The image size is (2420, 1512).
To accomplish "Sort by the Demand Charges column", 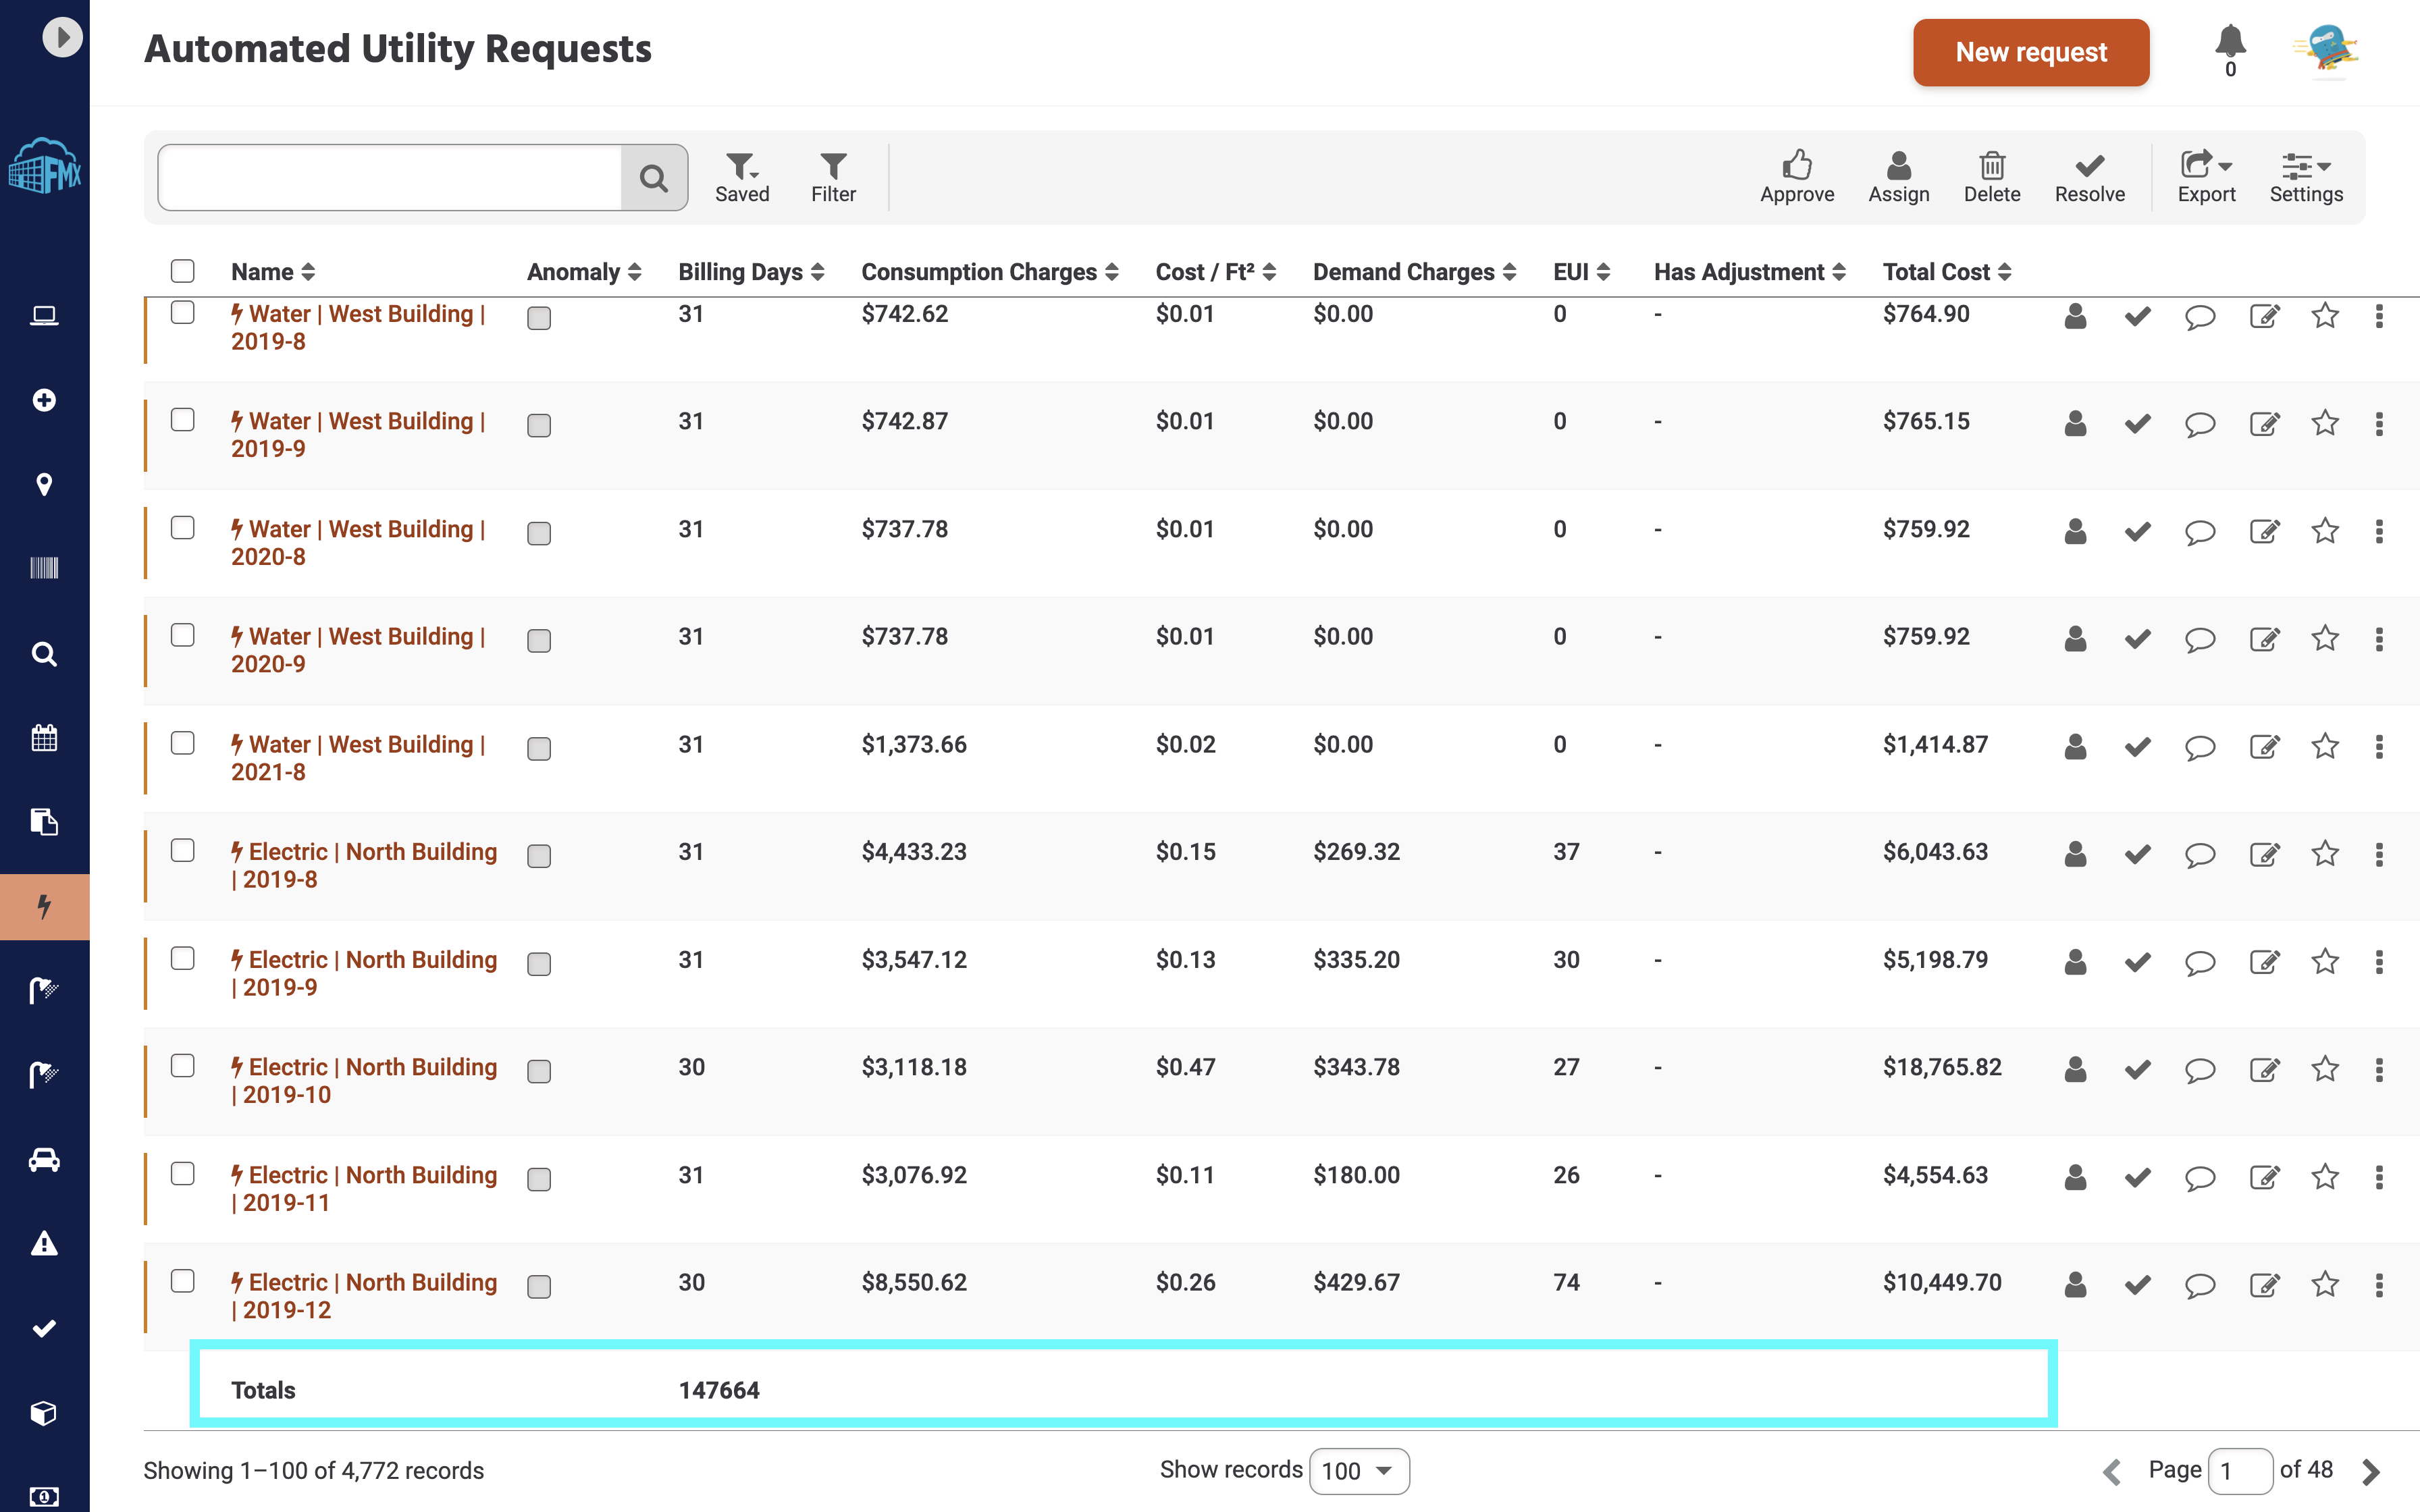I will coord(1414,272).
